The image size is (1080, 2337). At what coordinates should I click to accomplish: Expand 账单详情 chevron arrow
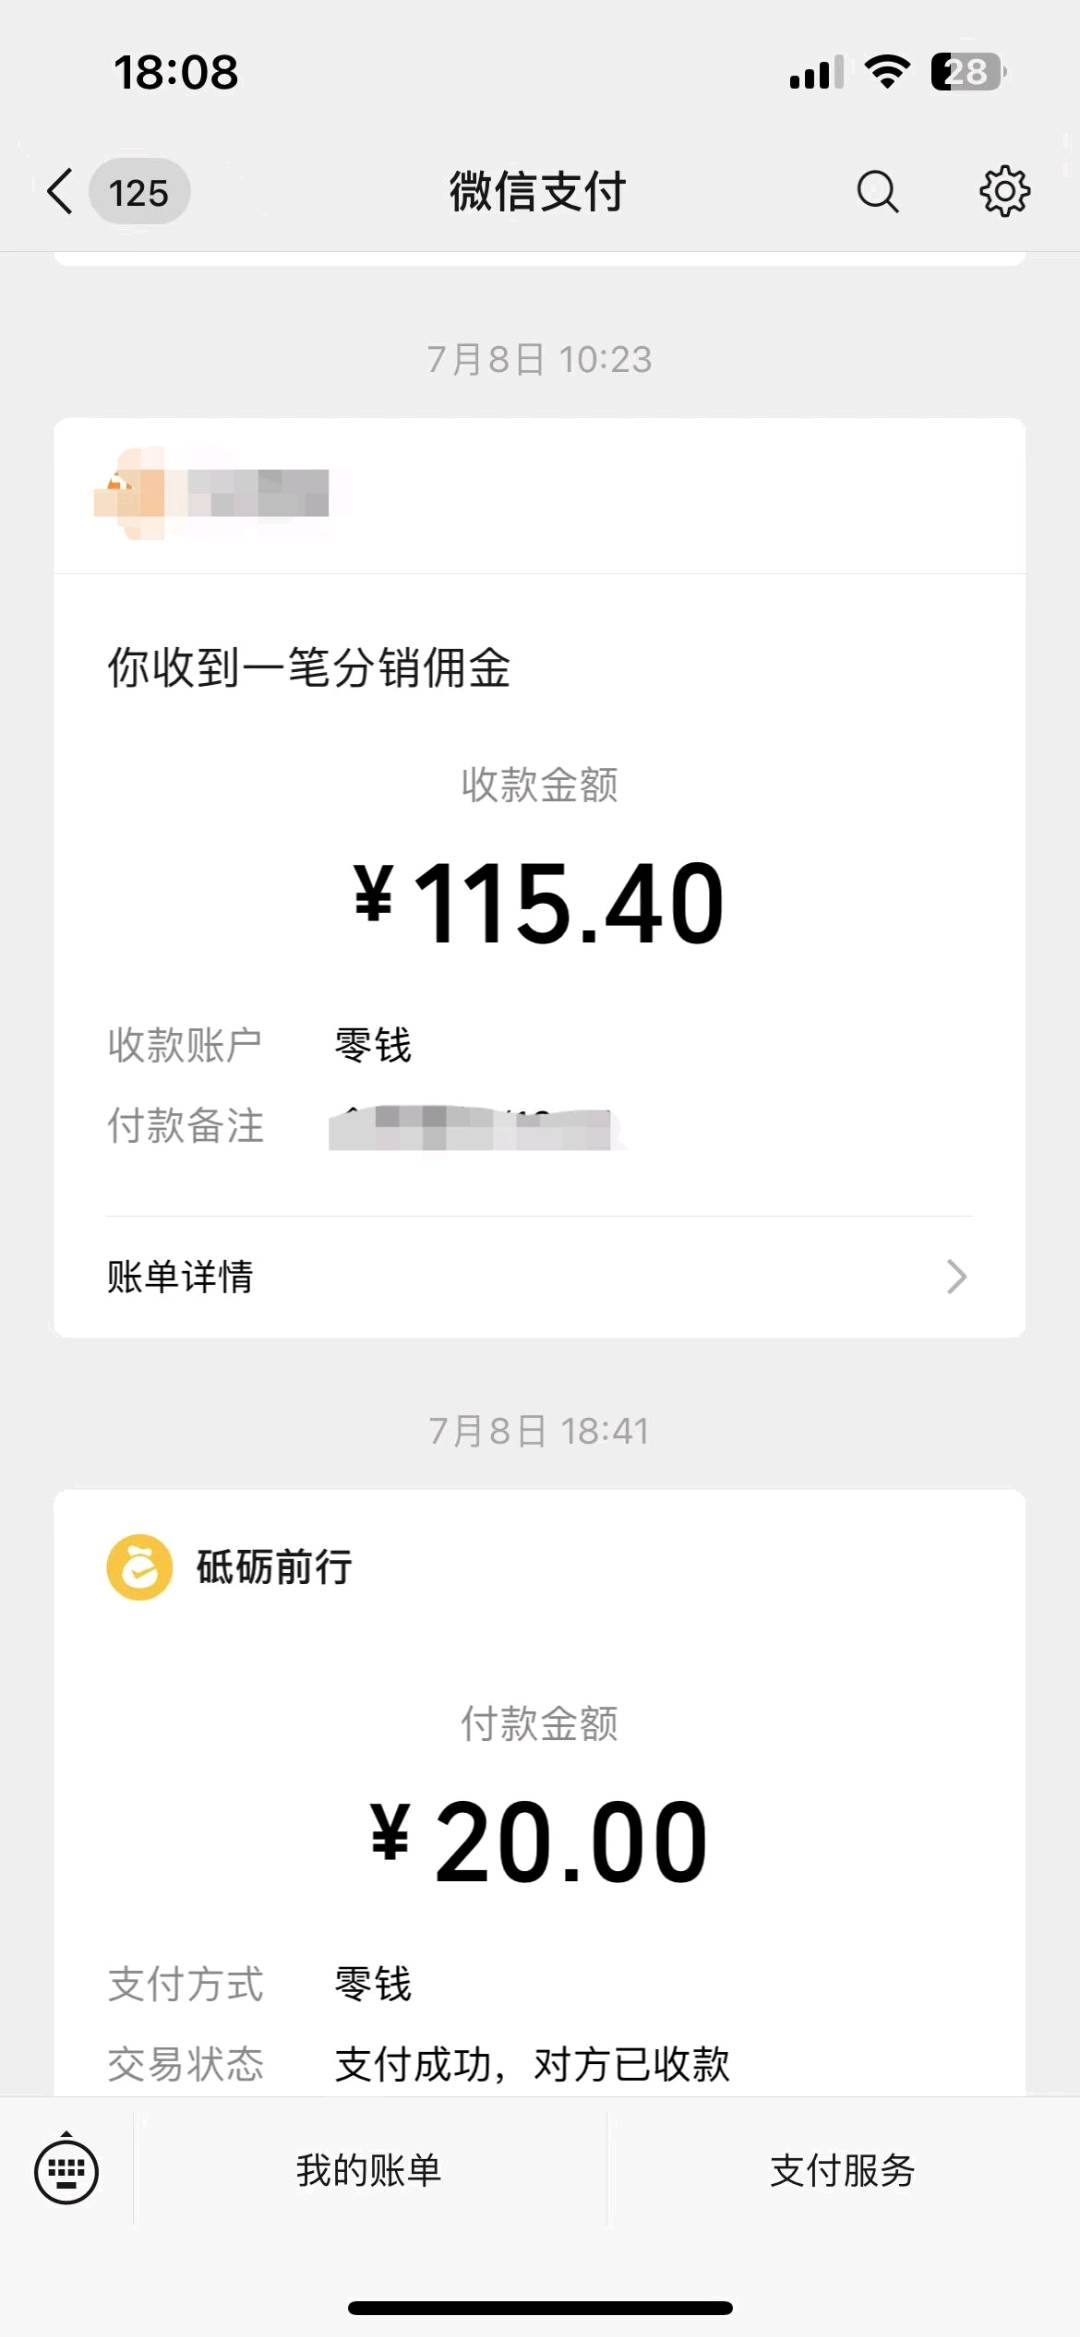[956, 1277]
